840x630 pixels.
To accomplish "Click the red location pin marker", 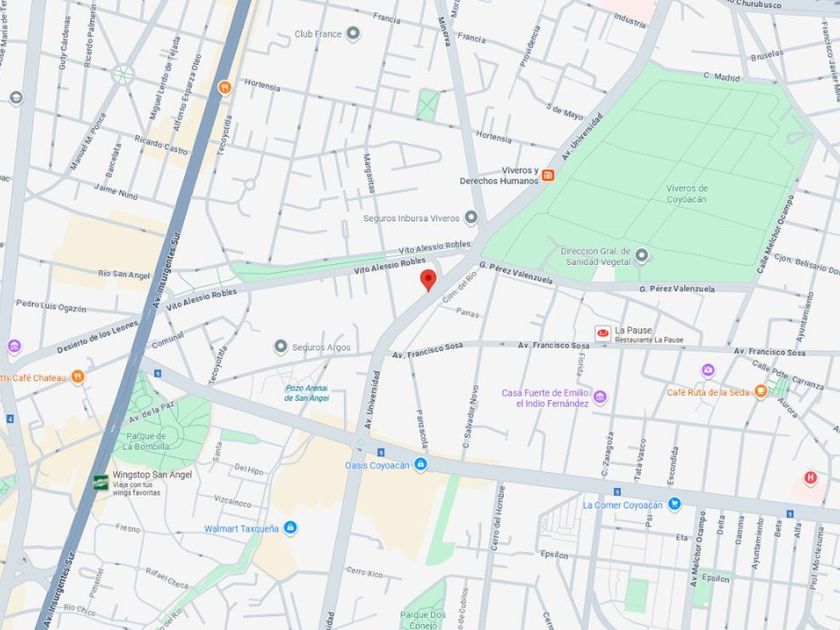I will [428, 280].
